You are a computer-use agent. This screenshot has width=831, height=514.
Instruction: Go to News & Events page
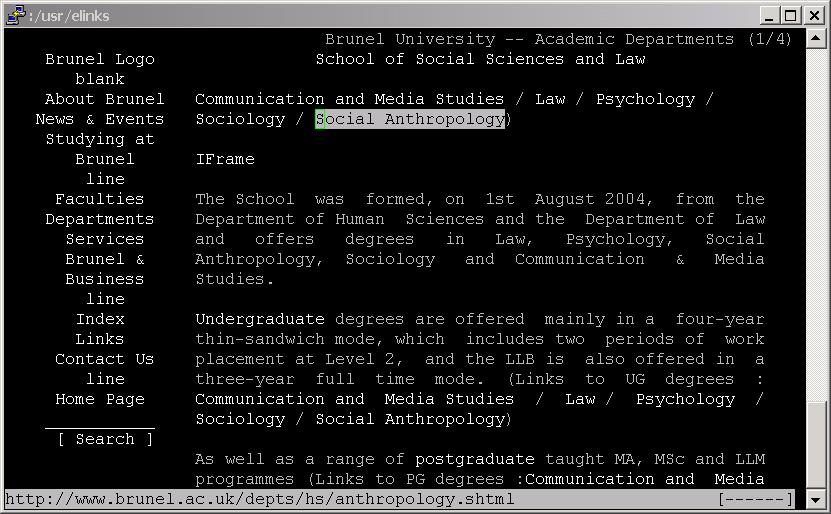(x=99, y=119)
